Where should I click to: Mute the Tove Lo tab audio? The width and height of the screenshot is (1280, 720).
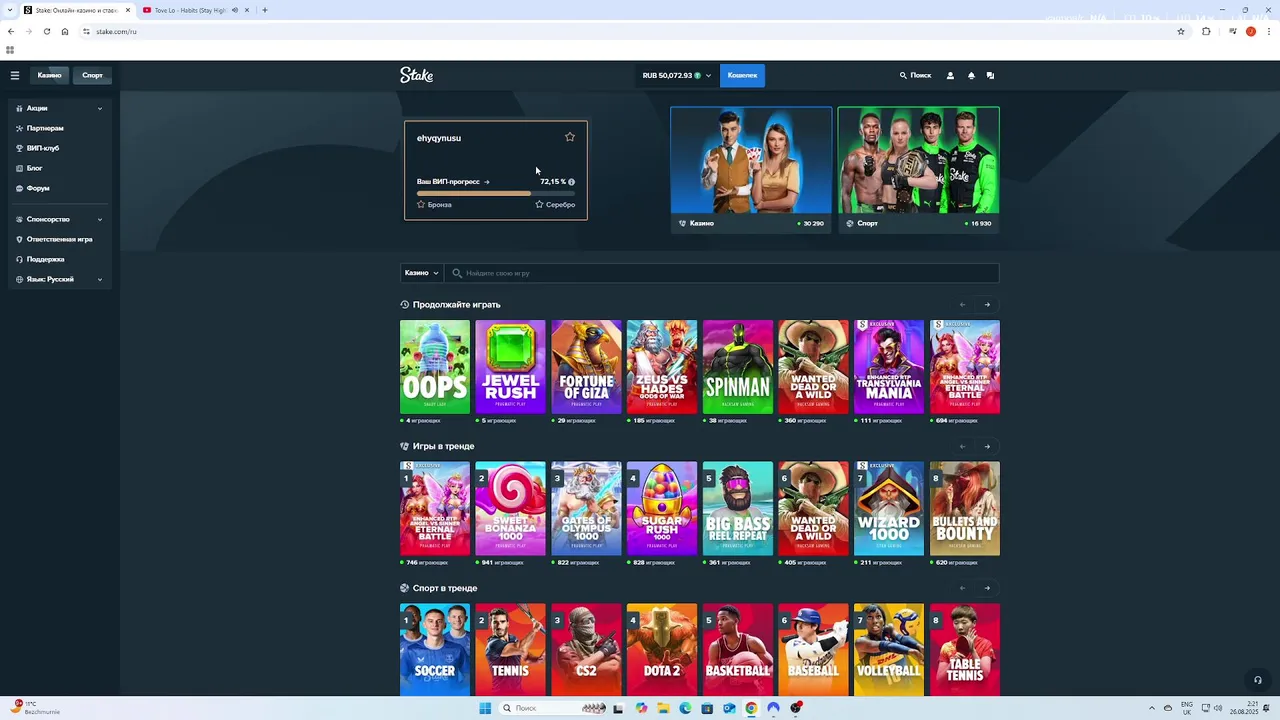click(x=235, y=10)
